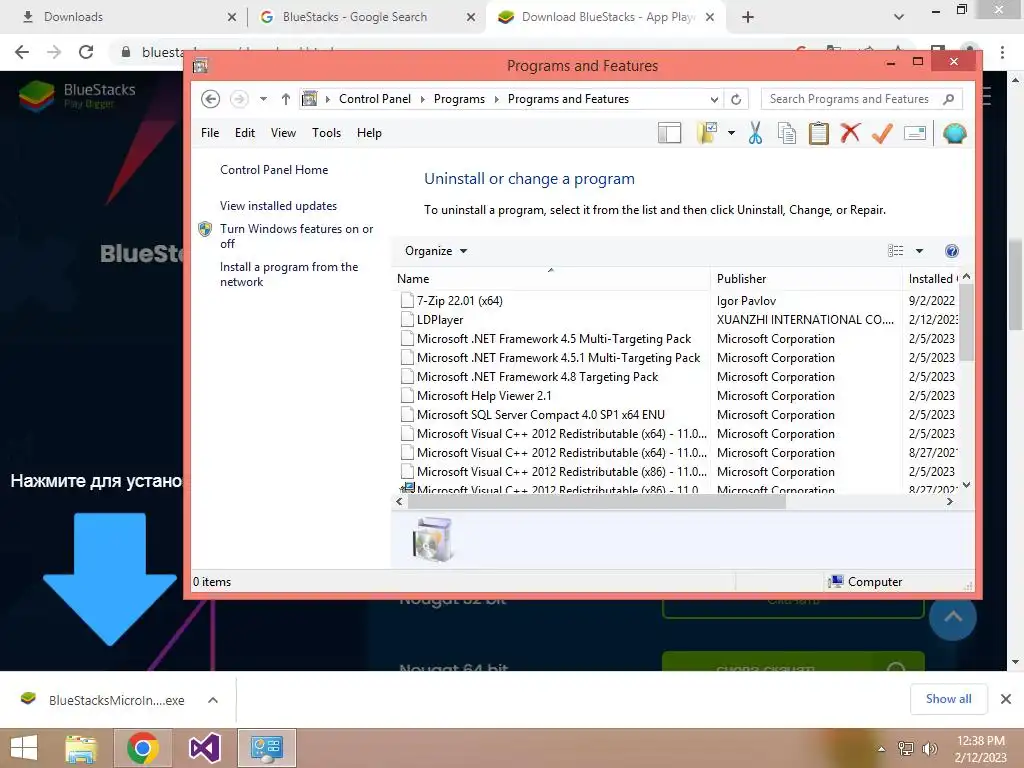Screen dimensions: 1024x768
Task: Go back in Programs and Features window
Action: (210, 99)
